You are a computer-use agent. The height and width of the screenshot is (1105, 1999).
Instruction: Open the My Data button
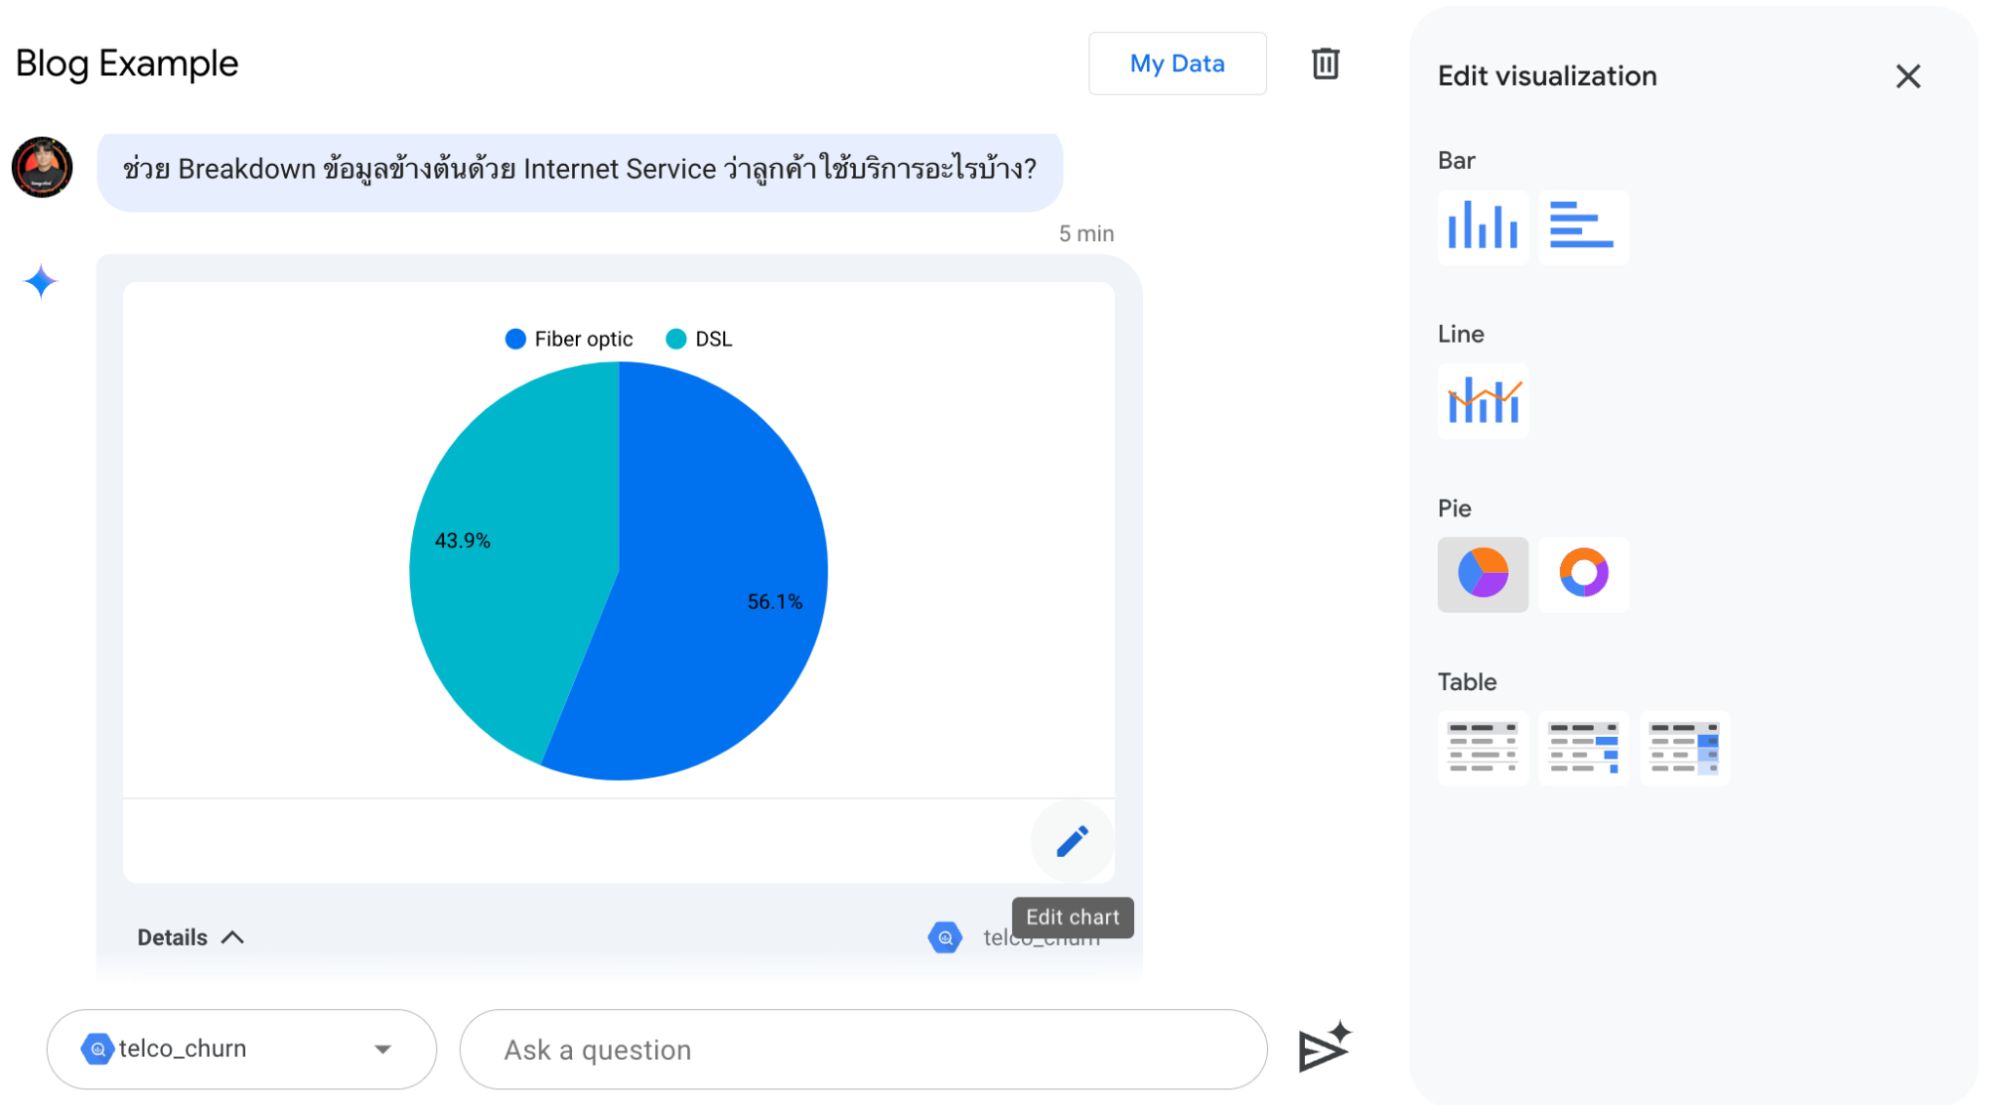pos(1177,63)
